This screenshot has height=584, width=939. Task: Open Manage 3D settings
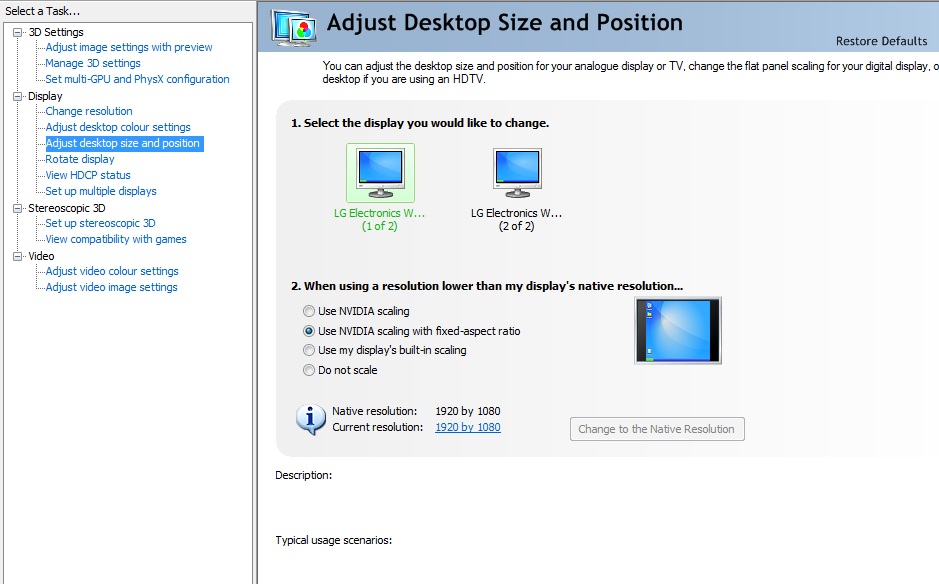coord(93,63)
